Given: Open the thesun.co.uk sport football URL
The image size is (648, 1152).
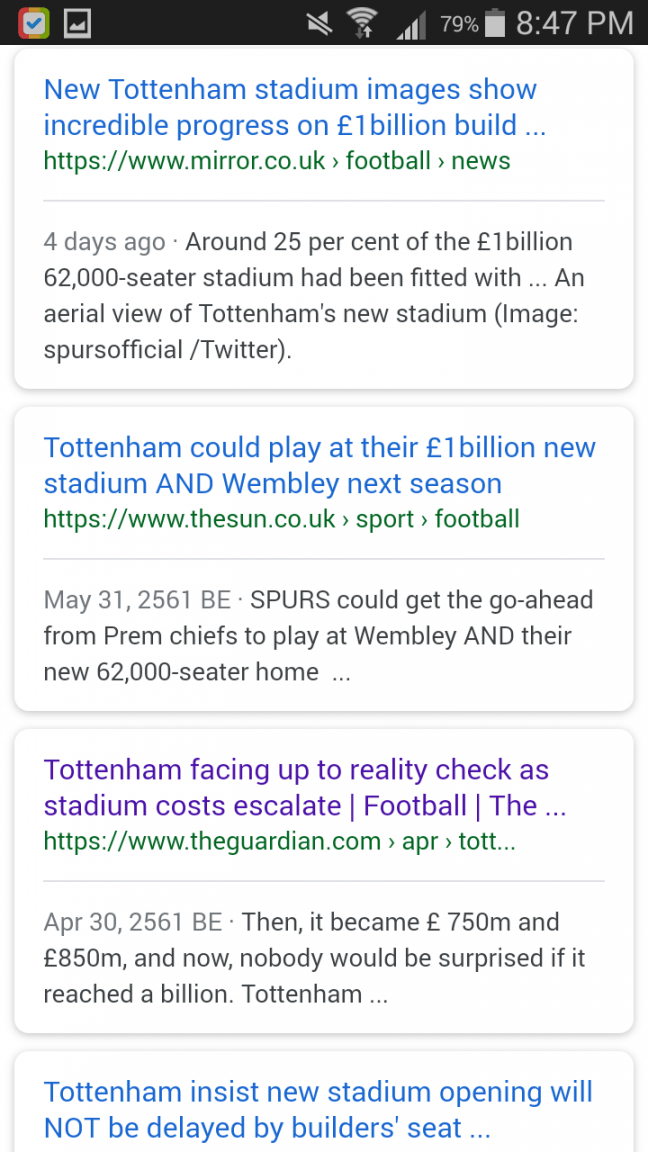Looking at the screenshot, I should [281, 519].
